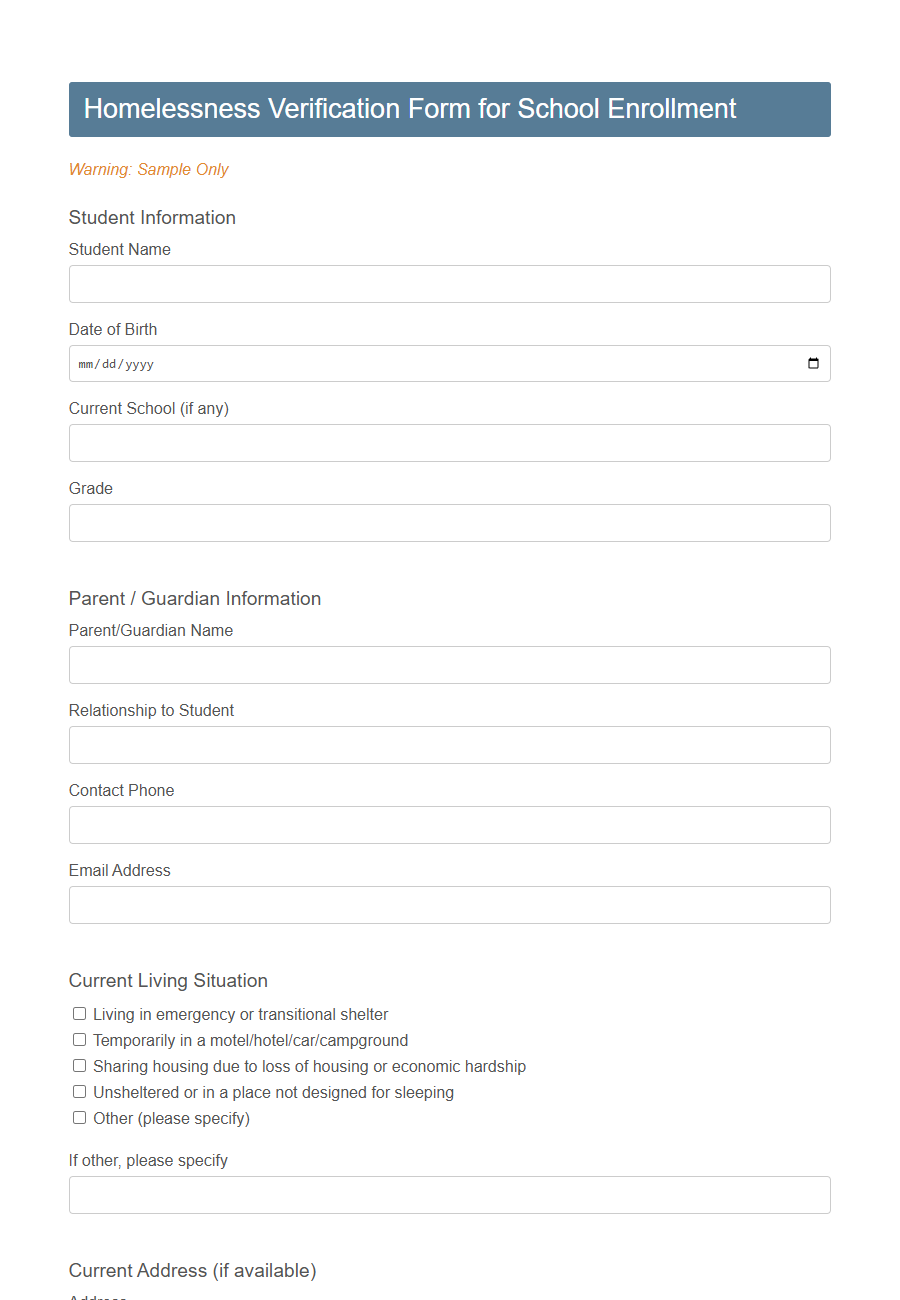Check 'Unsheltered or in a place not designed for sleeping'
The image size is (900, 1300).
(x=79, y=1091)
